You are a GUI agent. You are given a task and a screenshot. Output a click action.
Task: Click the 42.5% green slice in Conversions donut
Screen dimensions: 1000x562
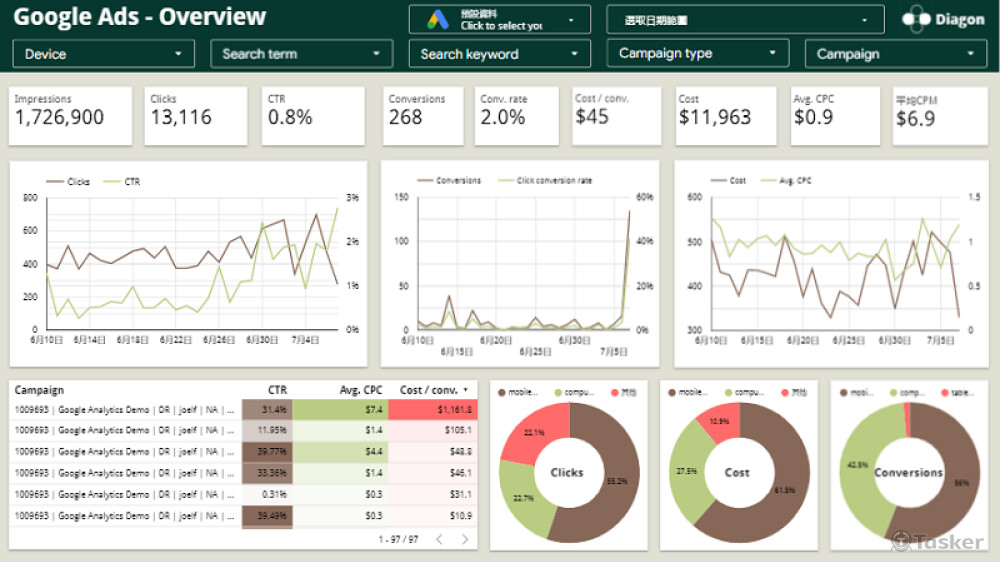tap(858, 466)
